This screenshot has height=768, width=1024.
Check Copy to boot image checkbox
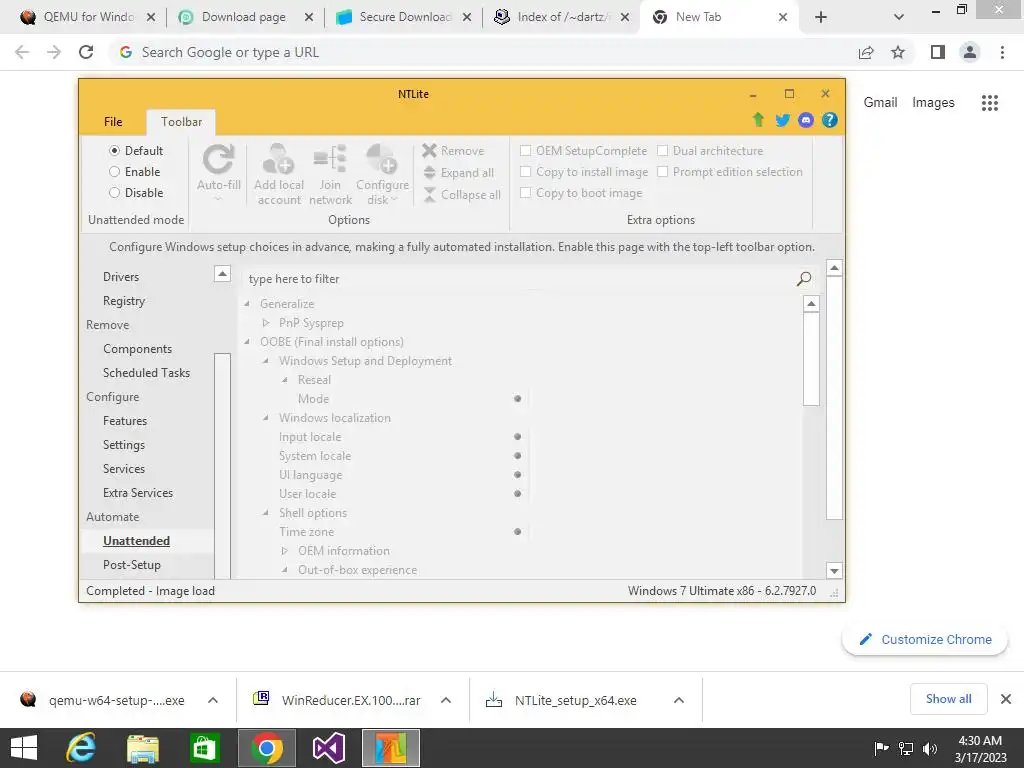[525, 193]
